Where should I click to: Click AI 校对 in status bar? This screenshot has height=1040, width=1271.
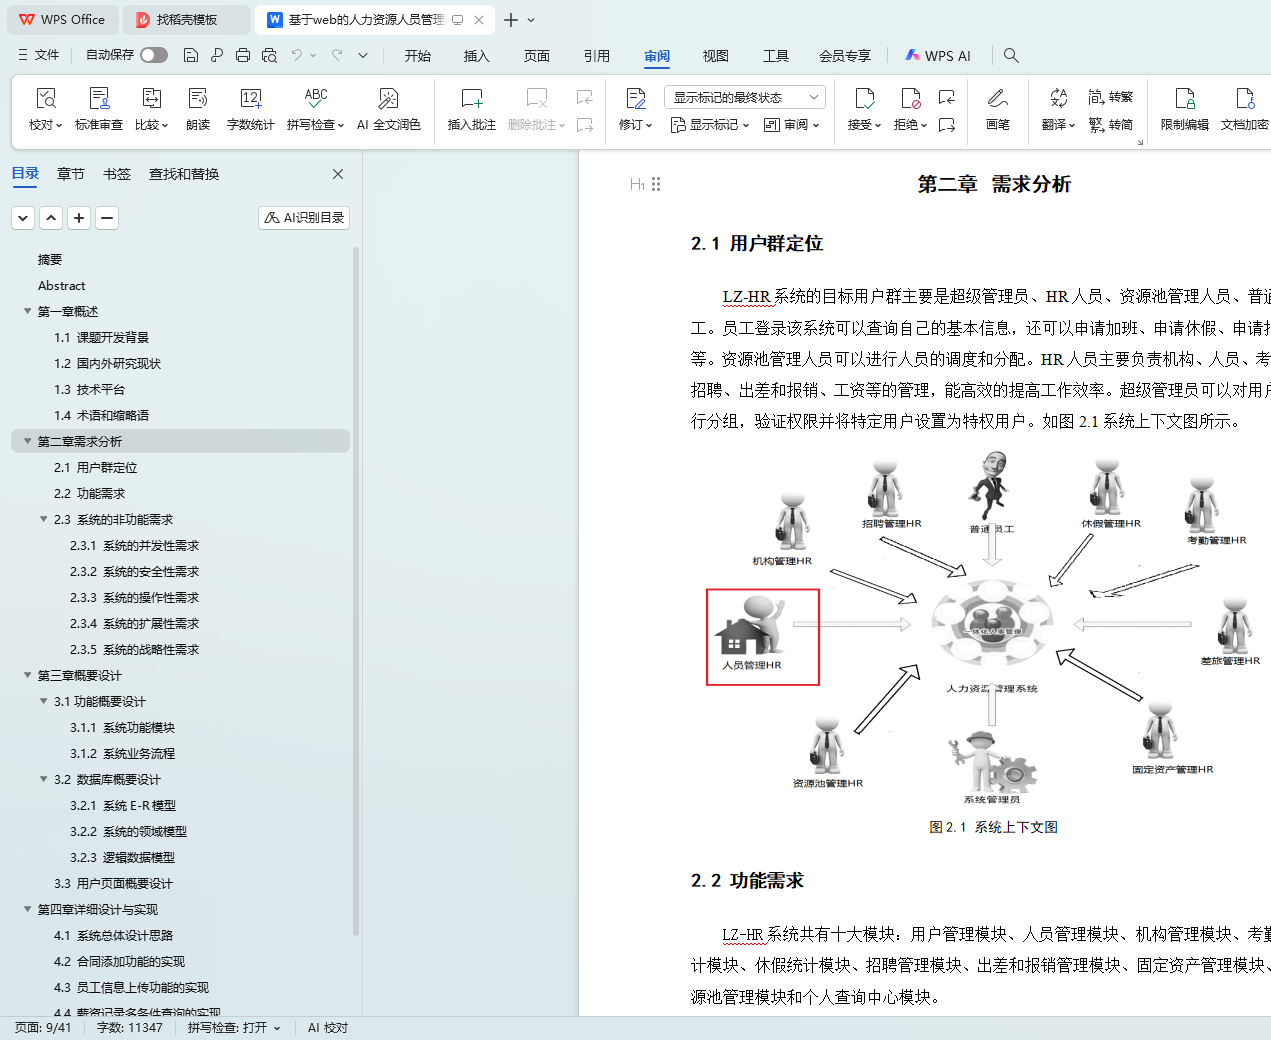coord(328,1028)
